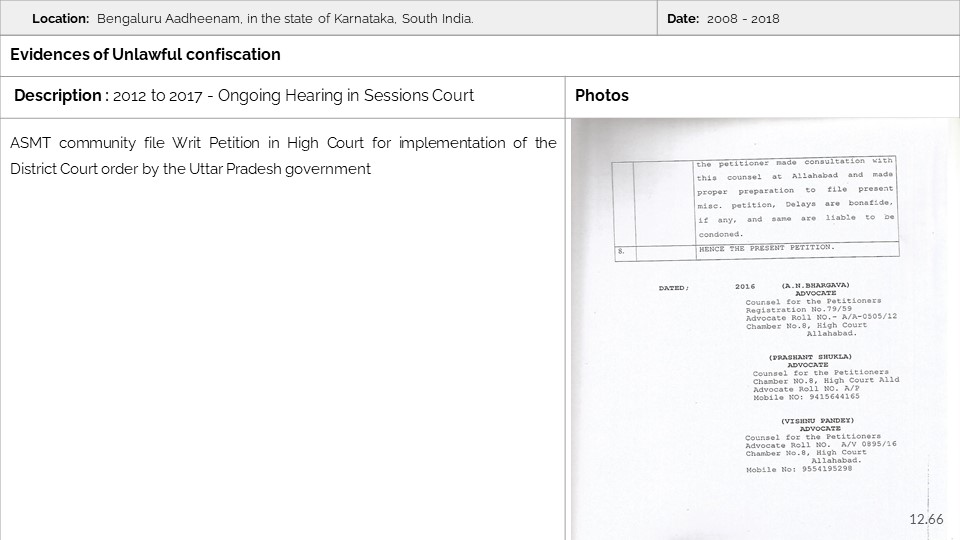Click the ASMT community description paragraph
The width and height of the screenshot is (960, 540).
tap(283, 156)
